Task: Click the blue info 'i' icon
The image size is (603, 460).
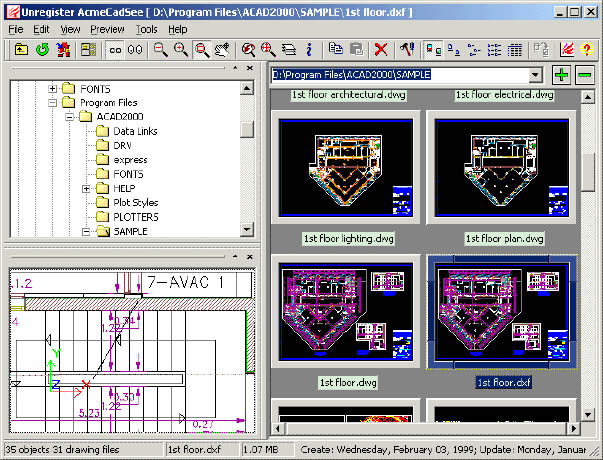Action: tap(309, 50)
